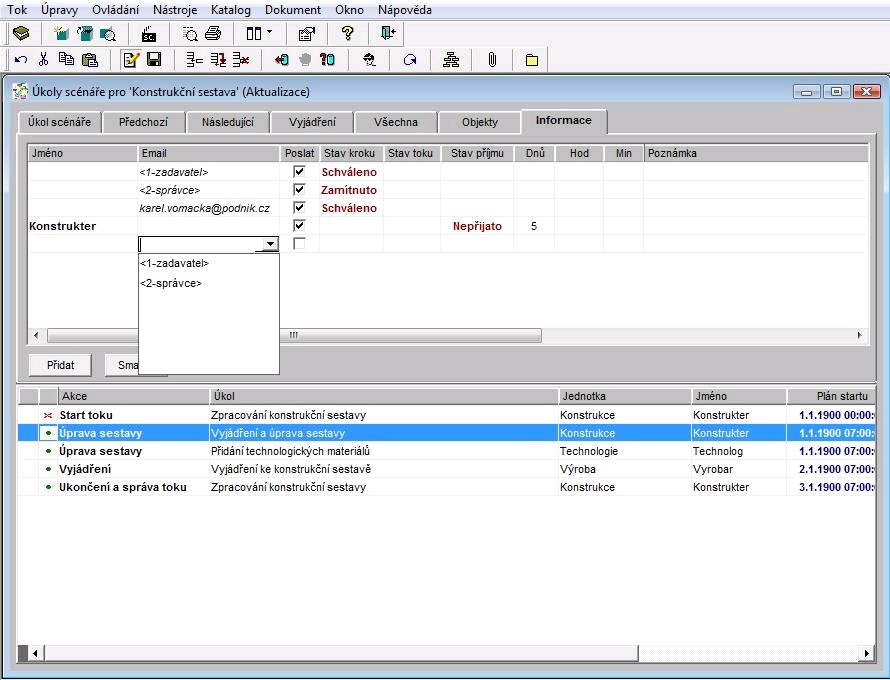
Task: Open the catalog book icon in toolbar
Action: point(21,33)
